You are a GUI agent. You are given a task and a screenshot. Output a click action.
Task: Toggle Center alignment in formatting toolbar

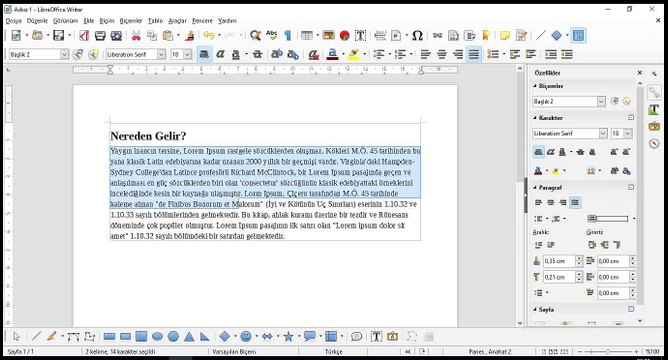(x=441, y=55)
